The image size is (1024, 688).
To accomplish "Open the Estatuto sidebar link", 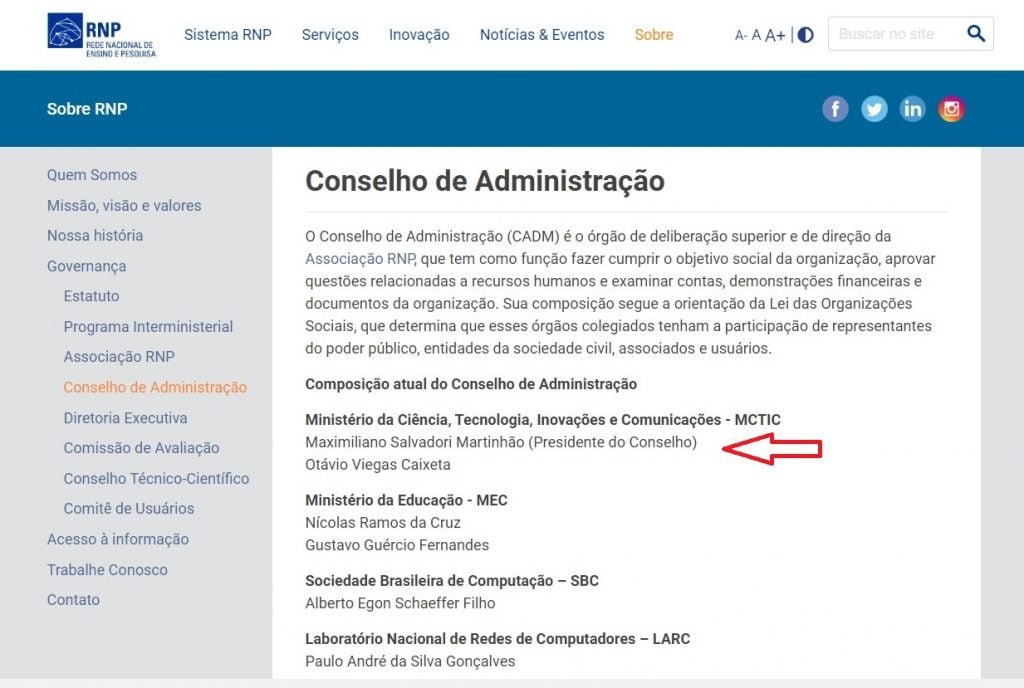I will click(91, 296).
